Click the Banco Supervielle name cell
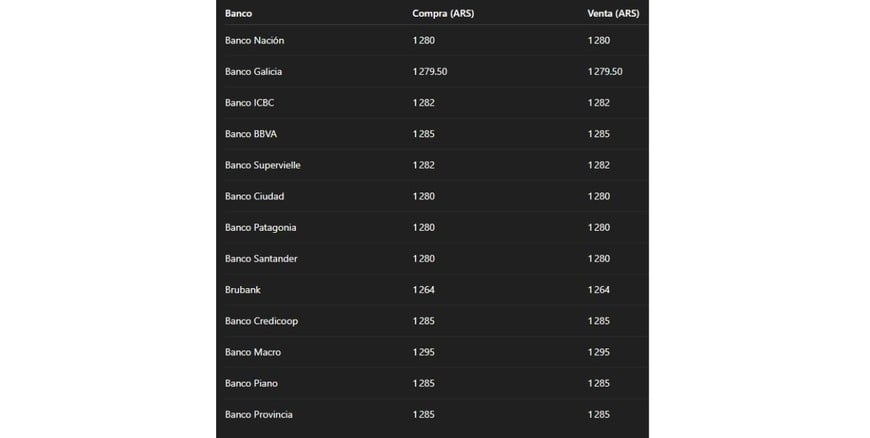Image resolution: width=870 pixels, height=438 pixels. tap(263, 165)
